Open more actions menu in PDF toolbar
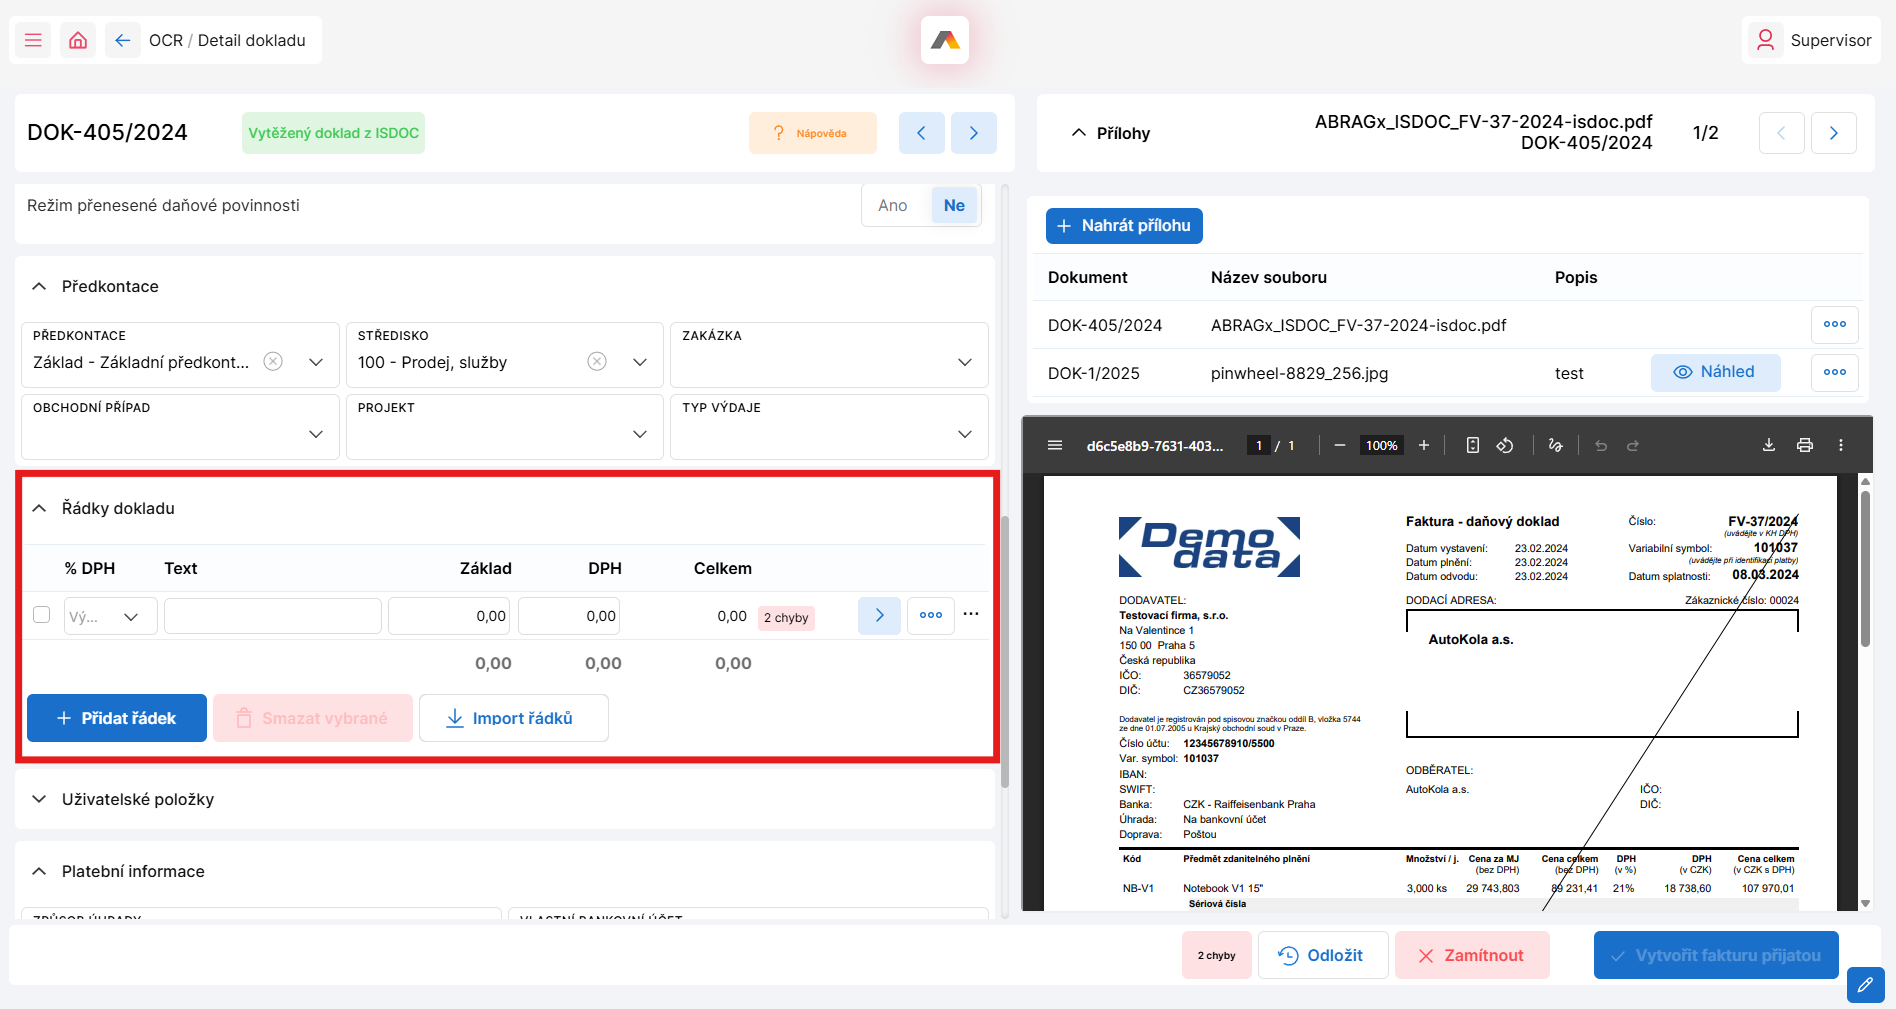This screenshot has height=1009, width=1896. coord(1841,445)
